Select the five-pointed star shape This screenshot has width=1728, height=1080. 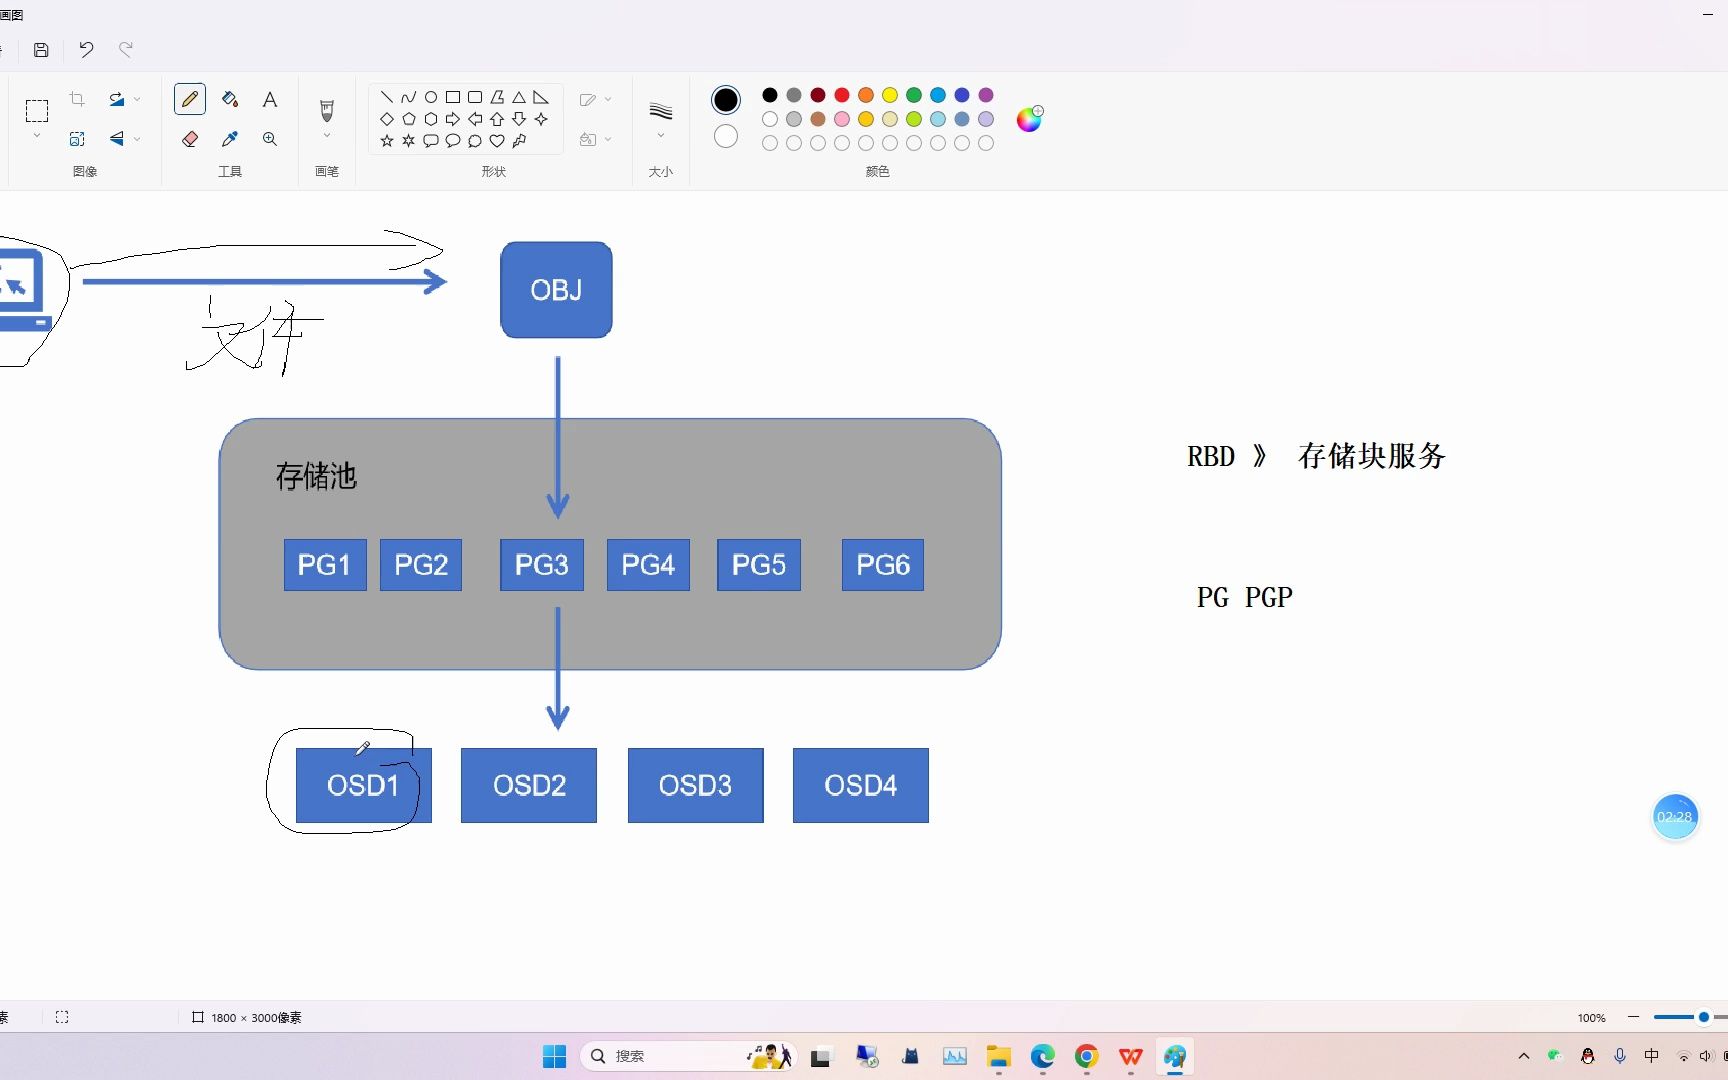coord(386,141)
